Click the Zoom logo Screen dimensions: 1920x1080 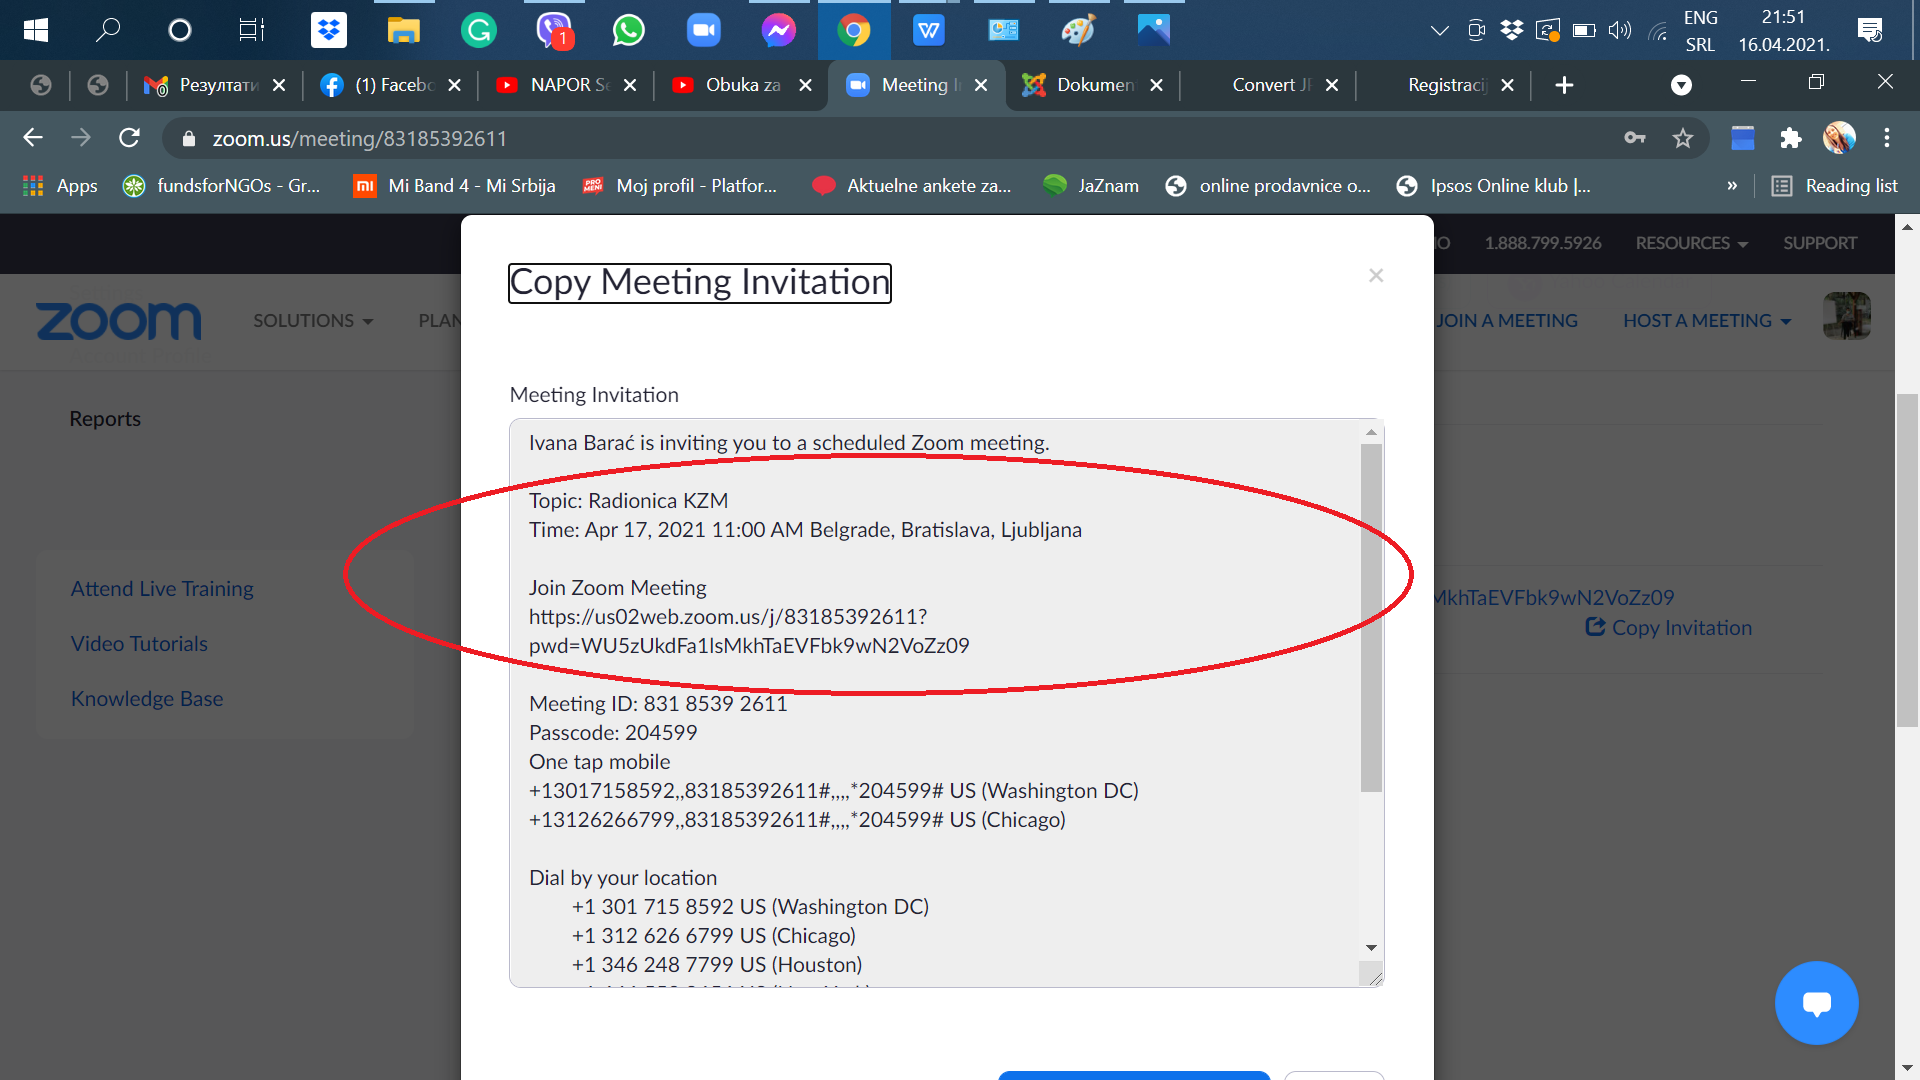(x=118, y=322)
